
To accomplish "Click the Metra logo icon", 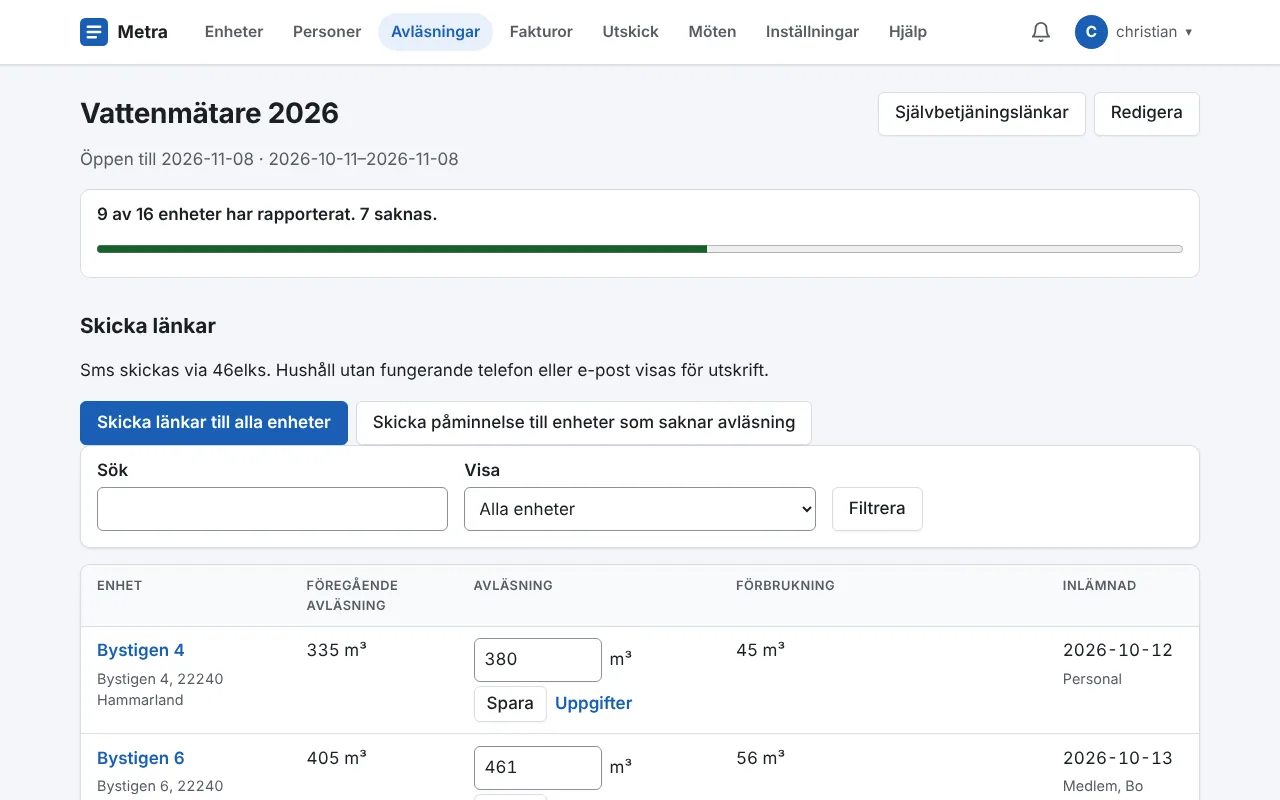I will pyautogui.click(x=94, y=32).
